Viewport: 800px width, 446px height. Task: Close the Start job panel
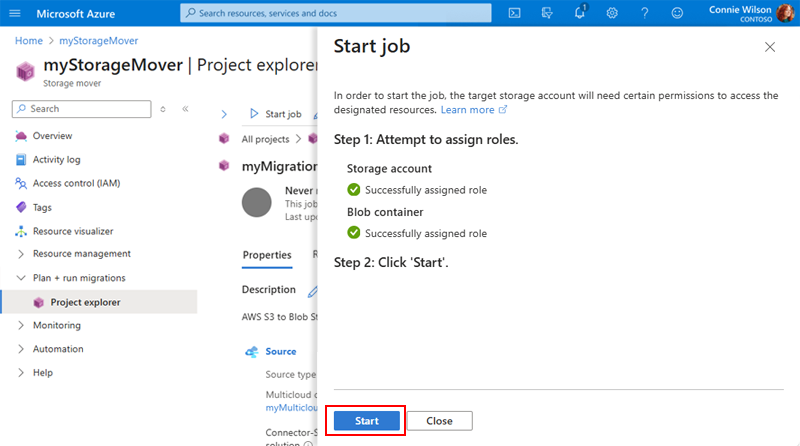(x=770, y=47)
